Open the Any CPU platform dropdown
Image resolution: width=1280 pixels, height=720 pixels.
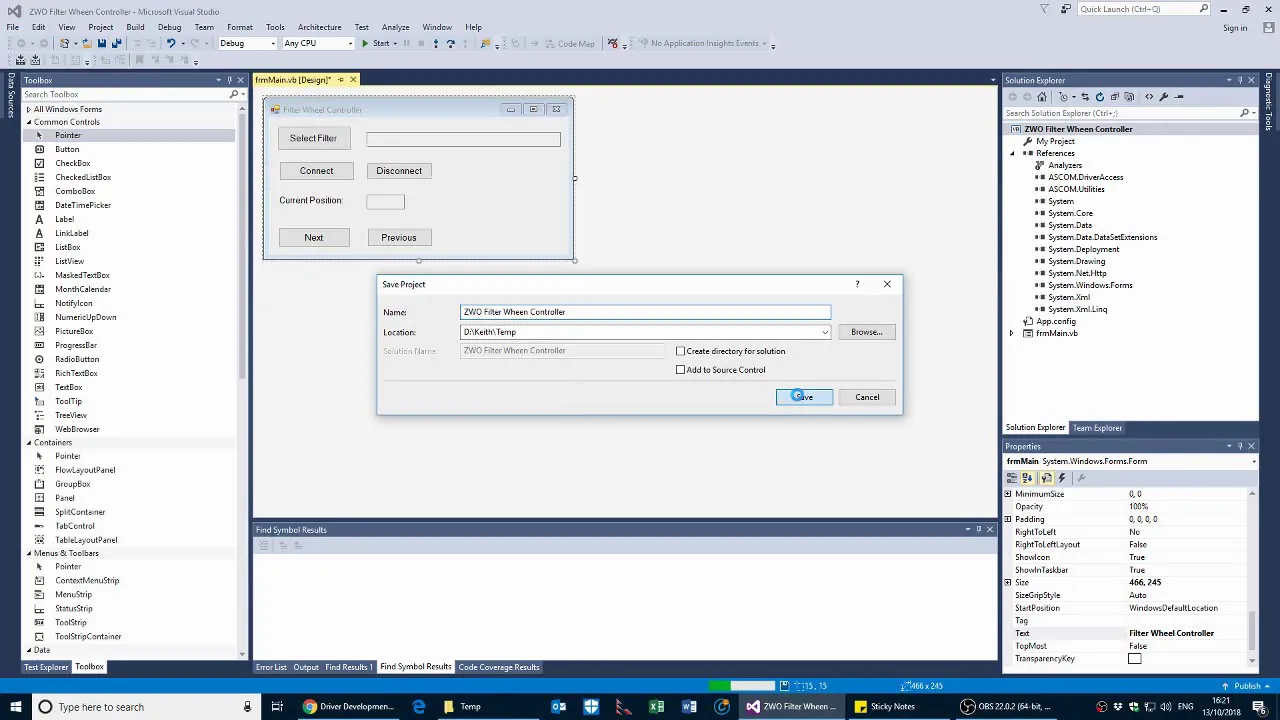tap(350, 43)
